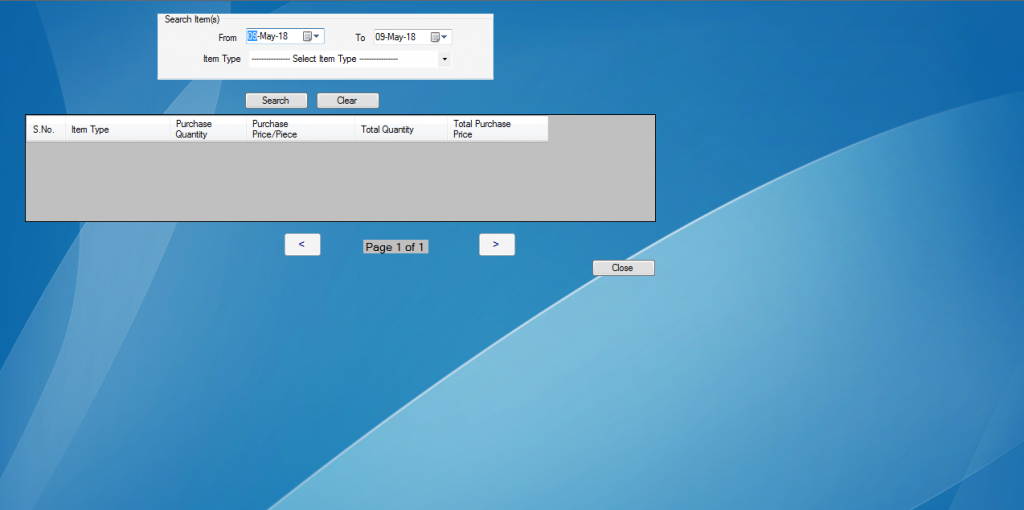Sort by Total Quantity column header
The image size is (1024, 510).
coord(401,129)
